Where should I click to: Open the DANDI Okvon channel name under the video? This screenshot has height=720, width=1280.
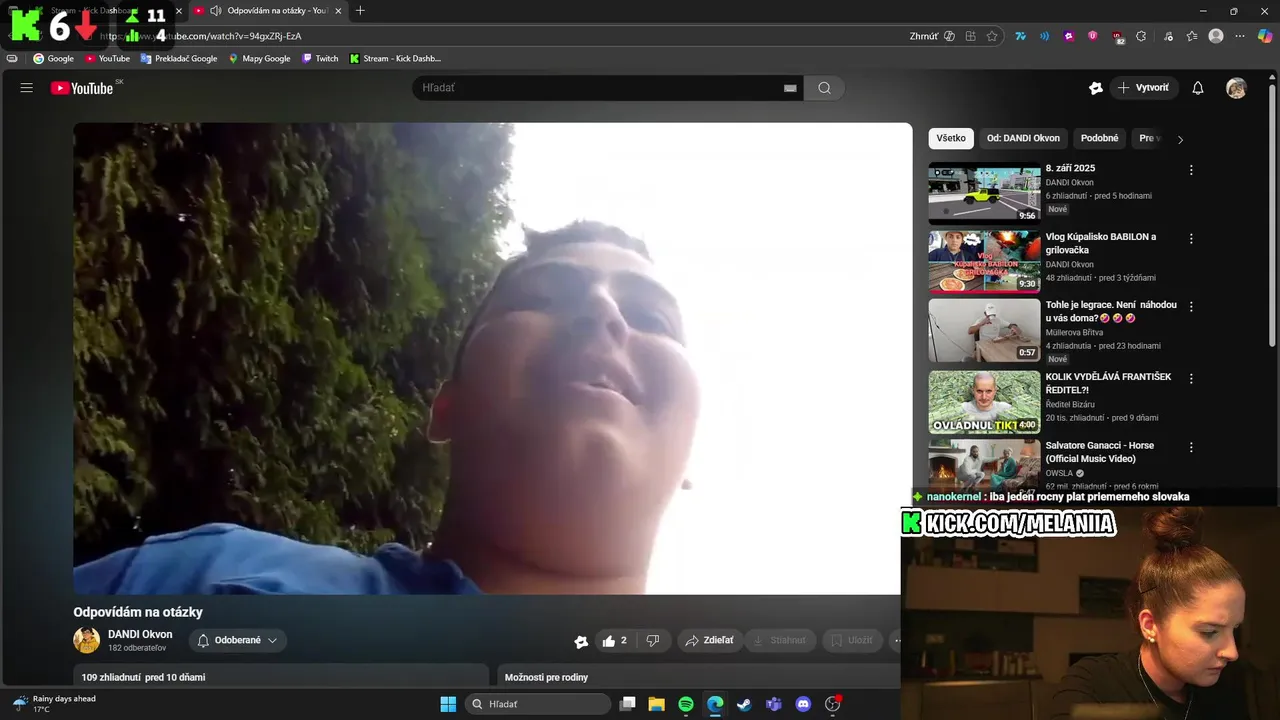[x=140, y=635]
